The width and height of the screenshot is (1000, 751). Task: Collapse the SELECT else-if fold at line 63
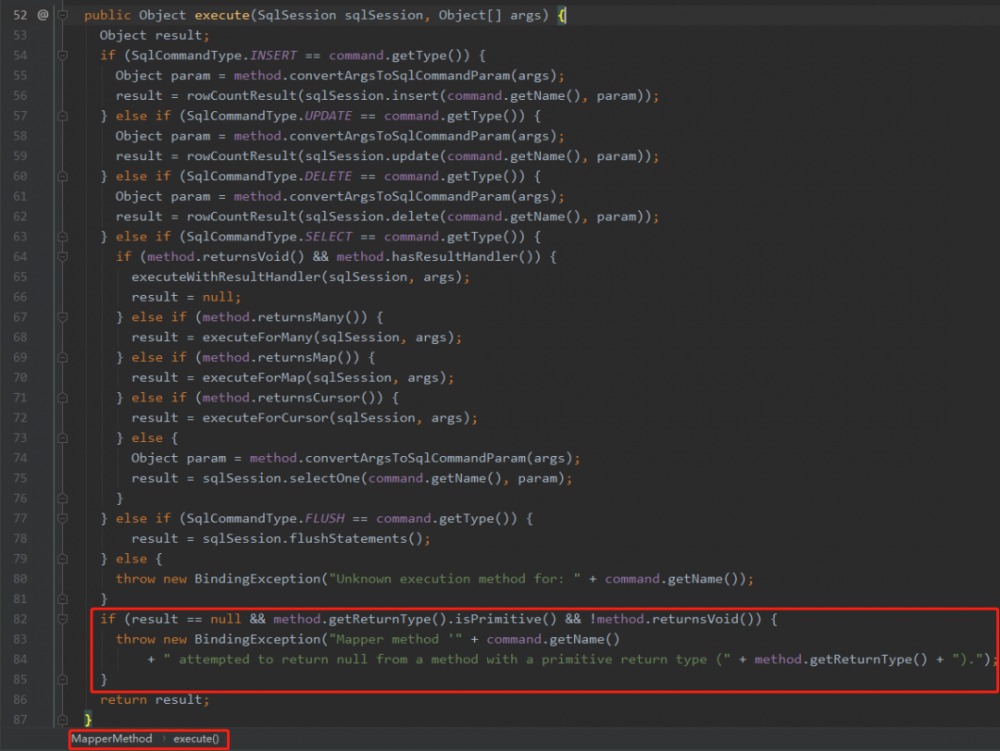coord(62,237)
